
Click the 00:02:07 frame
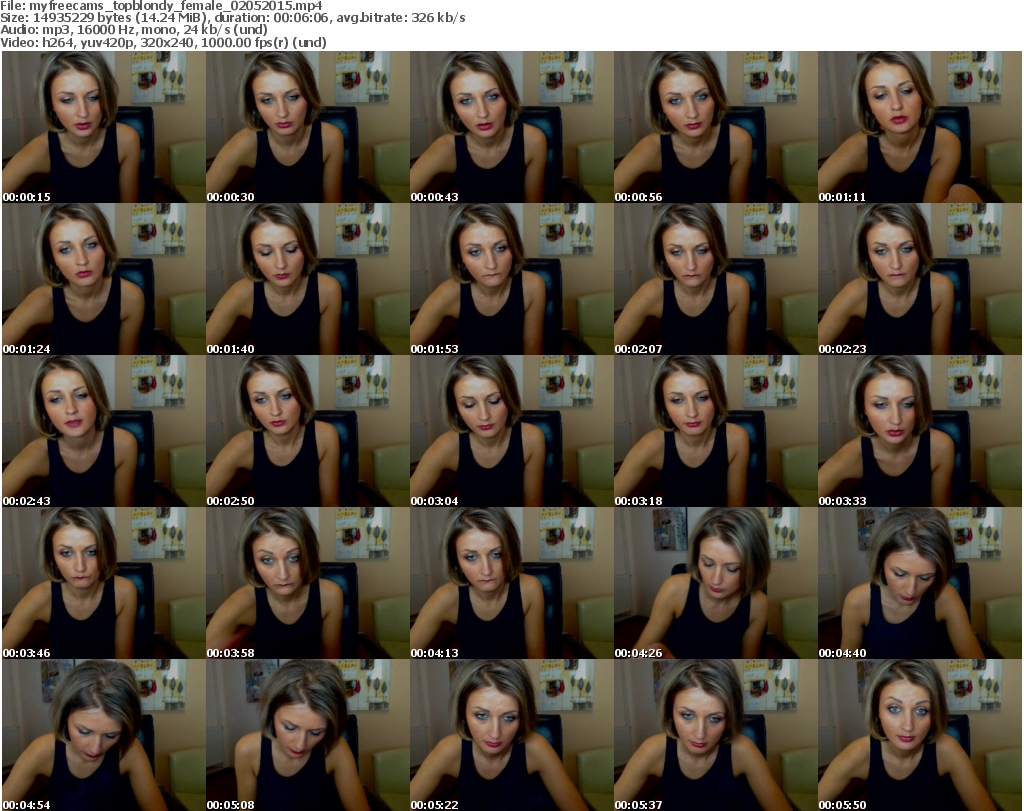tap(716, 279)
